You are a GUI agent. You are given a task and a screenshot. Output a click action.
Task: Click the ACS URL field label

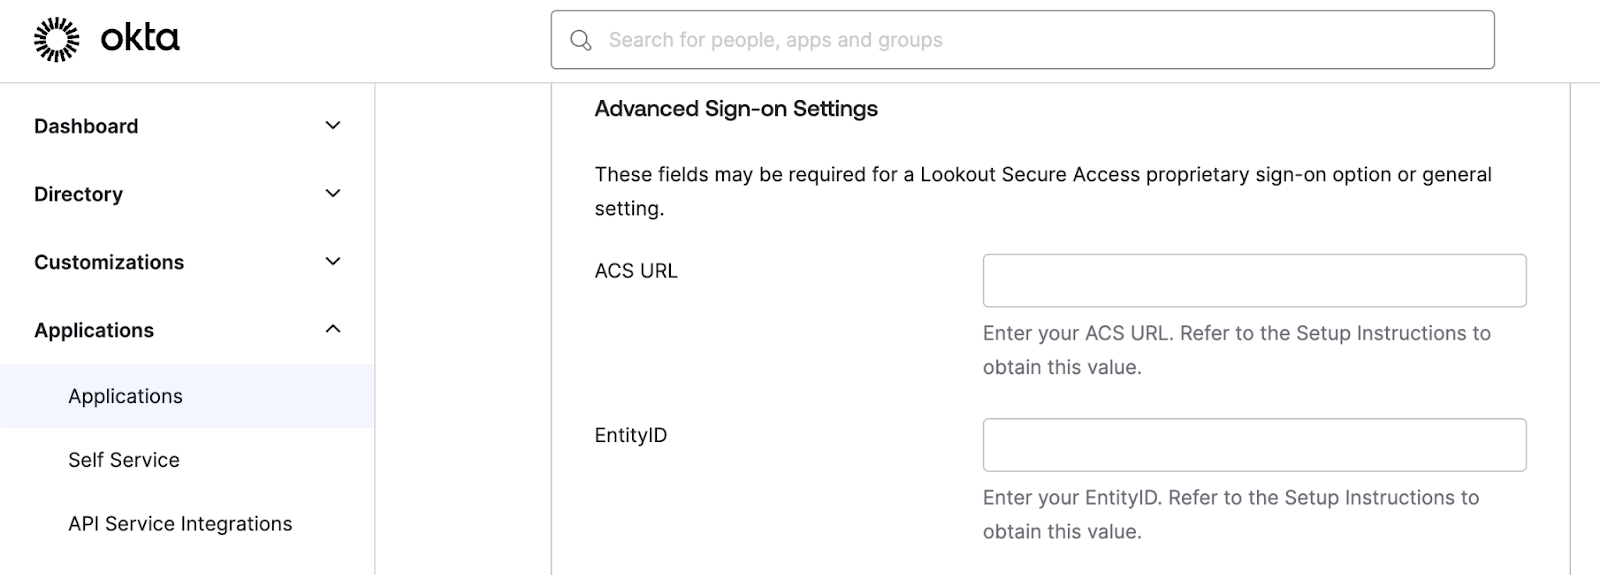tap(636, 271)
